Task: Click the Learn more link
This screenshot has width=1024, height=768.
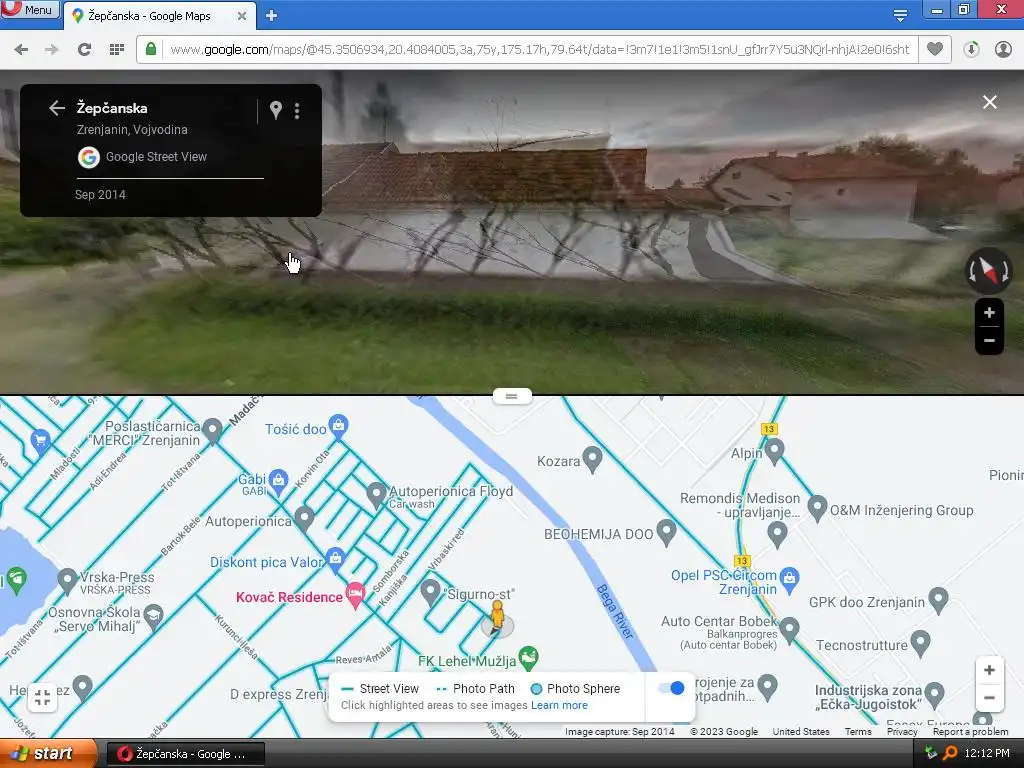Action: pos(559,705)
